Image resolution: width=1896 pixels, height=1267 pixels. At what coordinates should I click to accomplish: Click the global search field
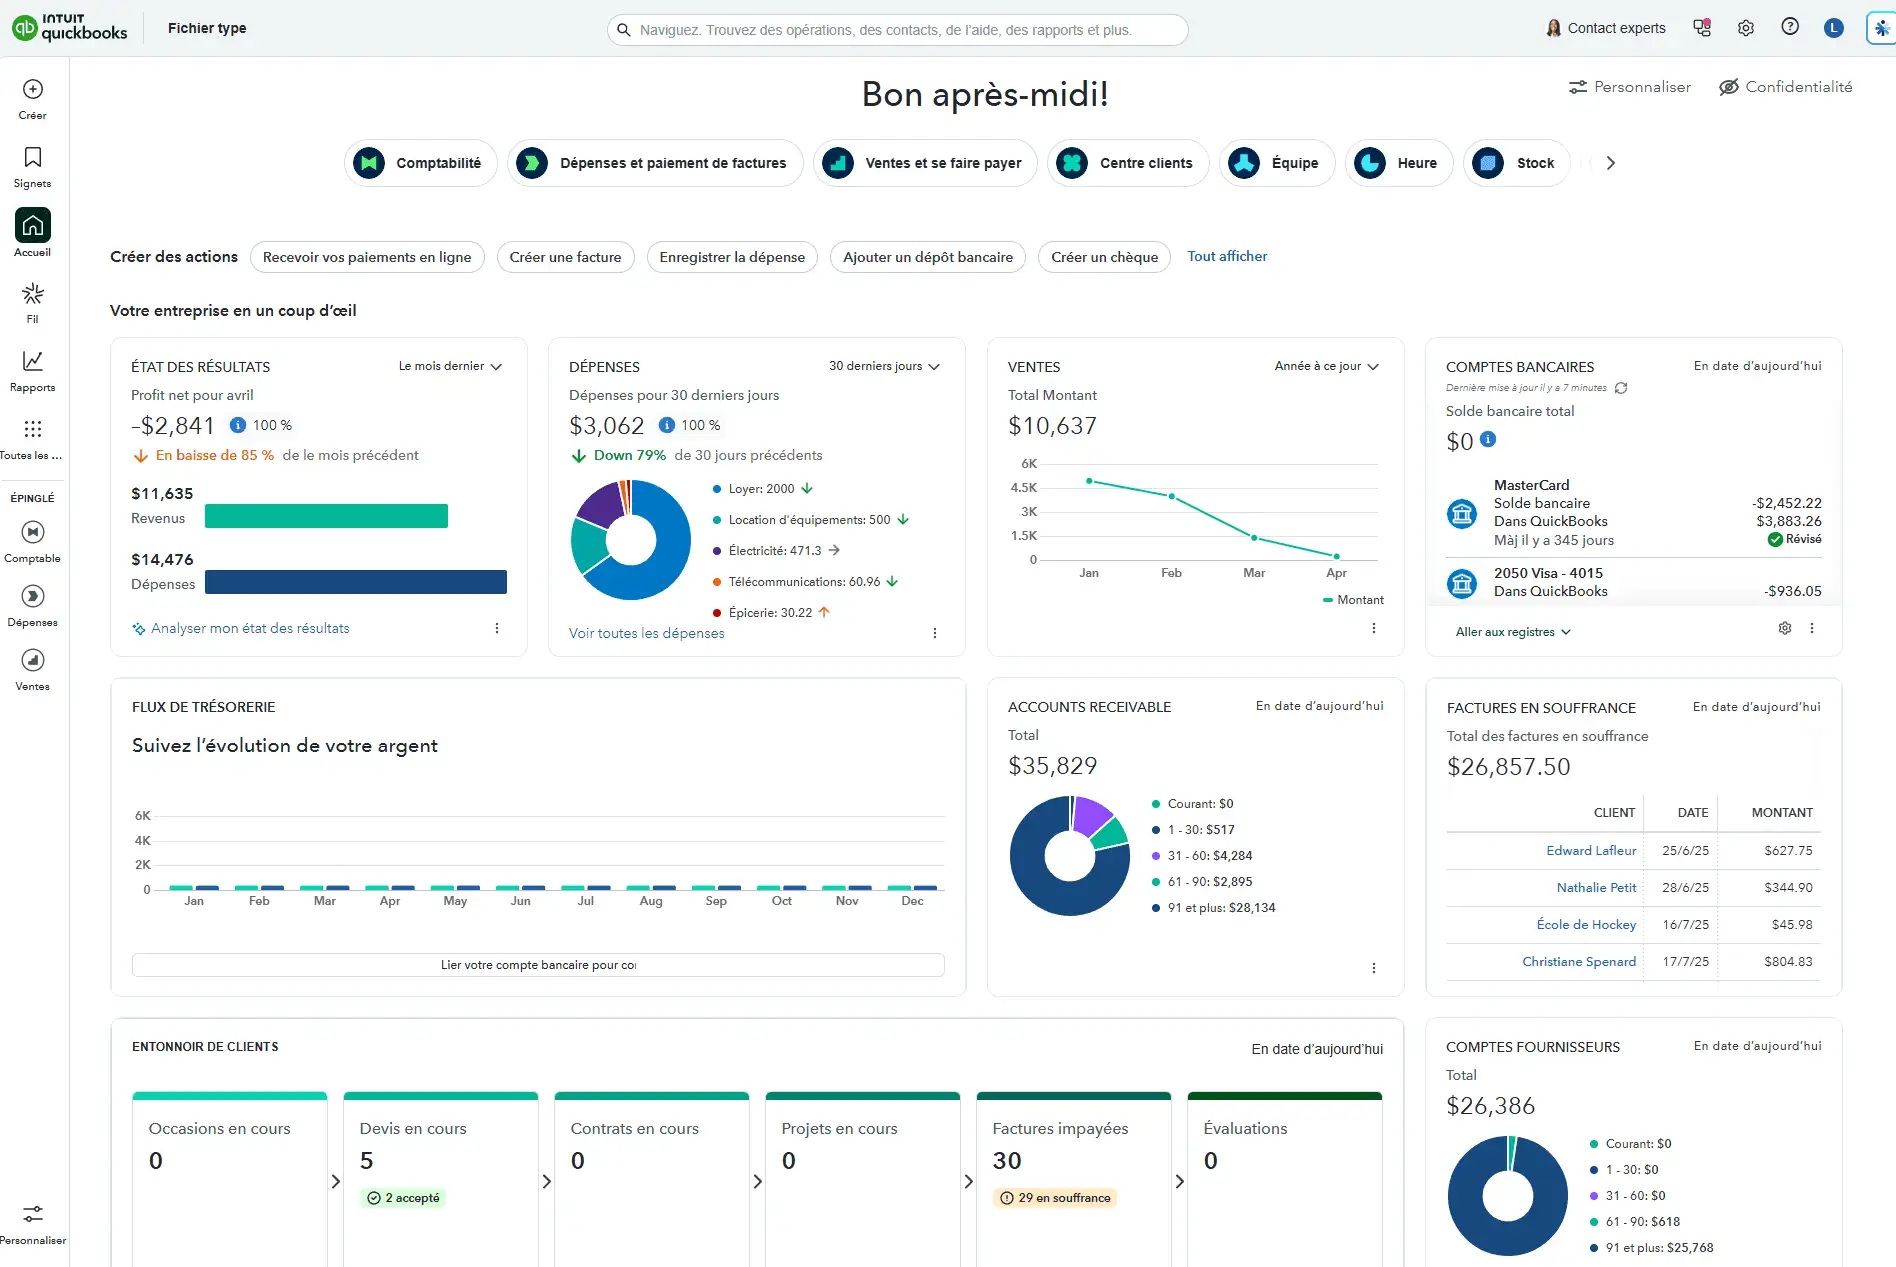pyautogui.click(x=897, y=30)
